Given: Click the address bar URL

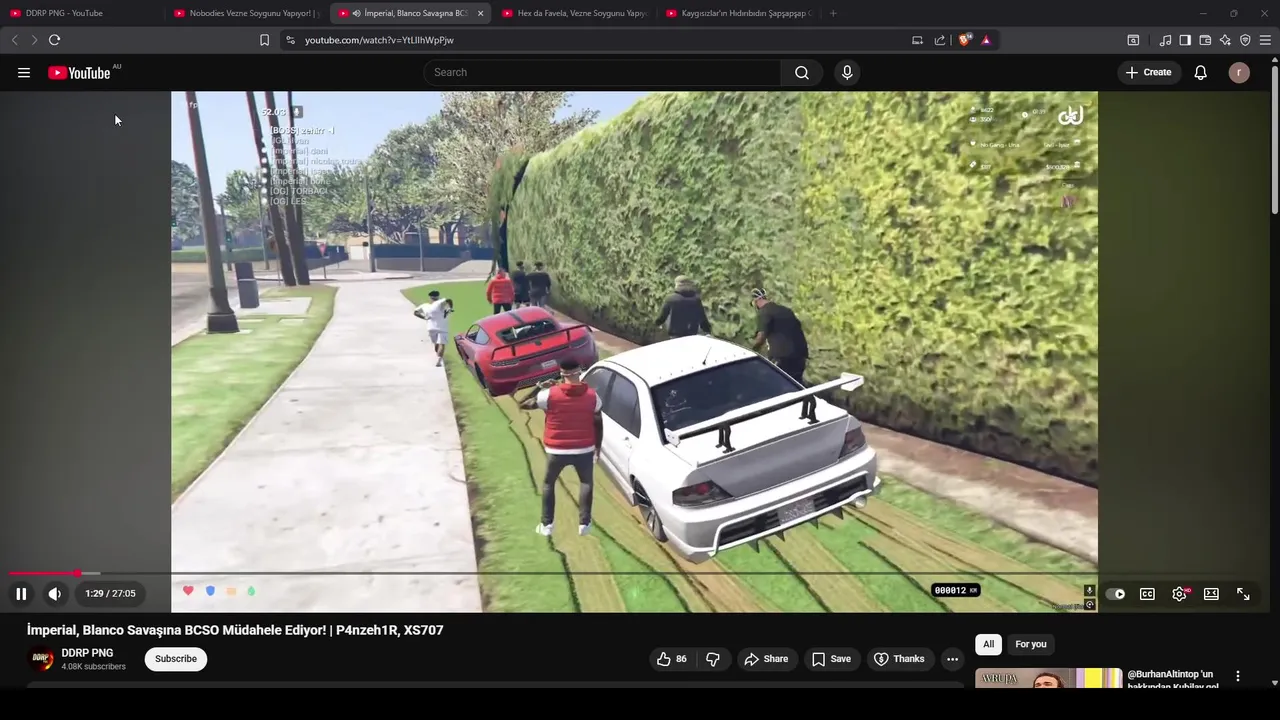Looking at the screenshot, I should pos(379,40).
